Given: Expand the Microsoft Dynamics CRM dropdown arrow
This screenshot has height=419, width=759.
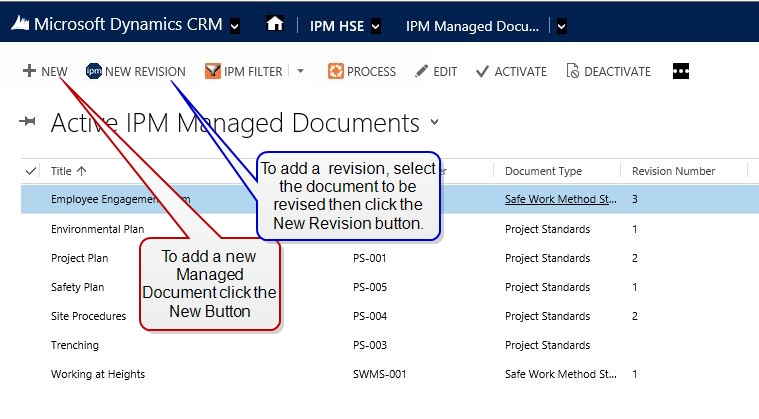Looking at the screenshot, I should [234, 25].
